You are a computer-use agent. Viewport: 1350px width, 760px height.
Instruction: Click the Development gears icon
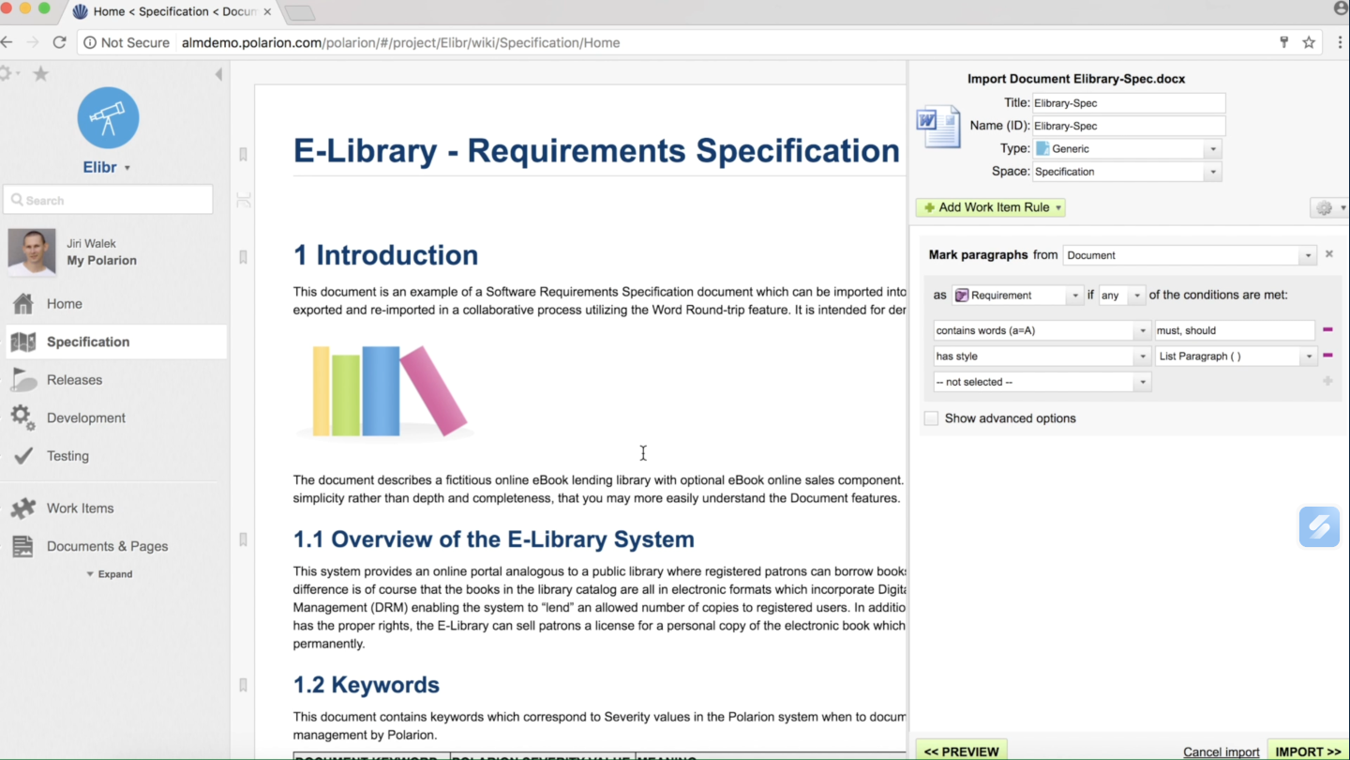pos(23,418)
